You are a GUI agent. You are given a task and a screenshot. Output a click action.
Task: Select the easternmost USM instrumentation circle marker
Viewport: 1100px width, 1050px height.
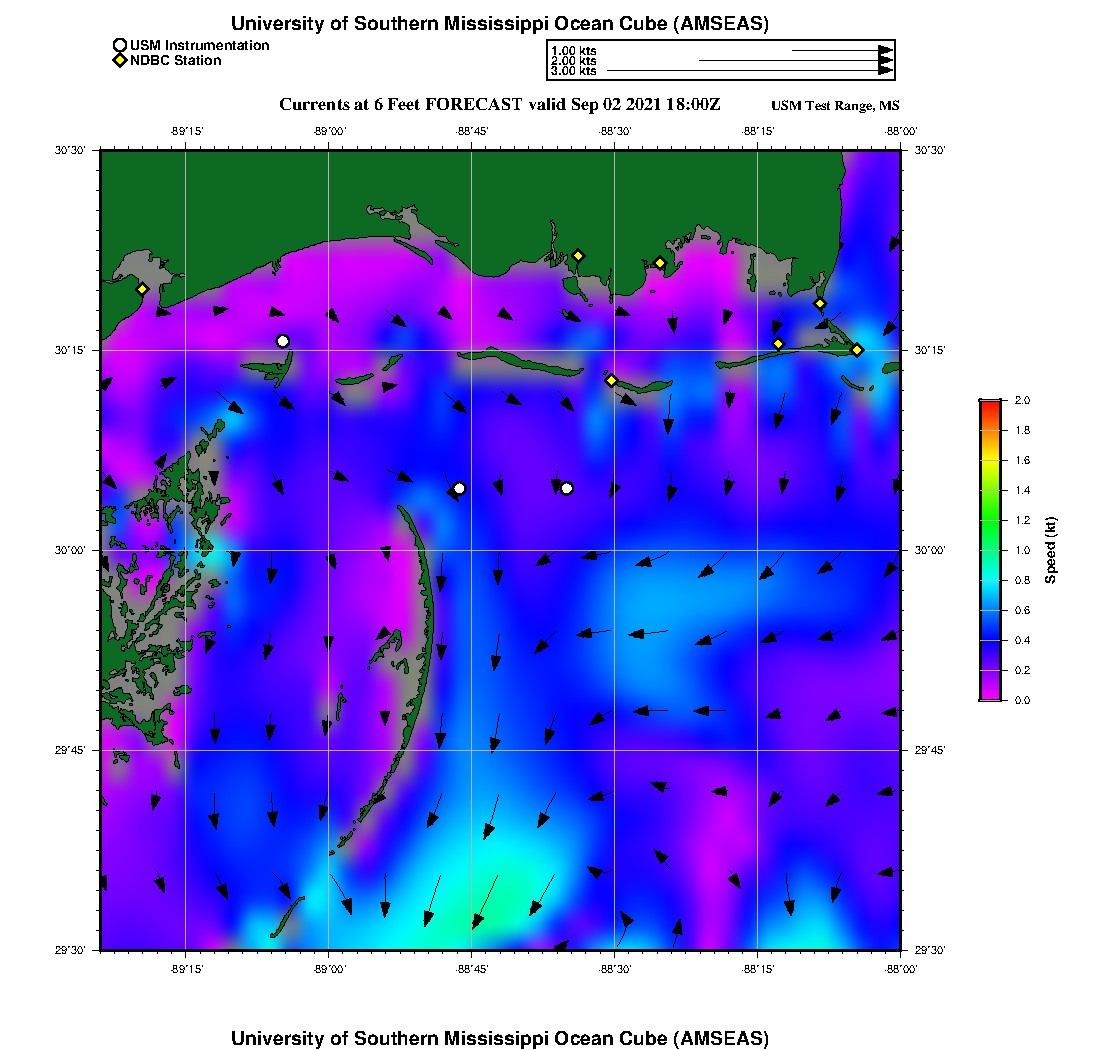(567, 488)
